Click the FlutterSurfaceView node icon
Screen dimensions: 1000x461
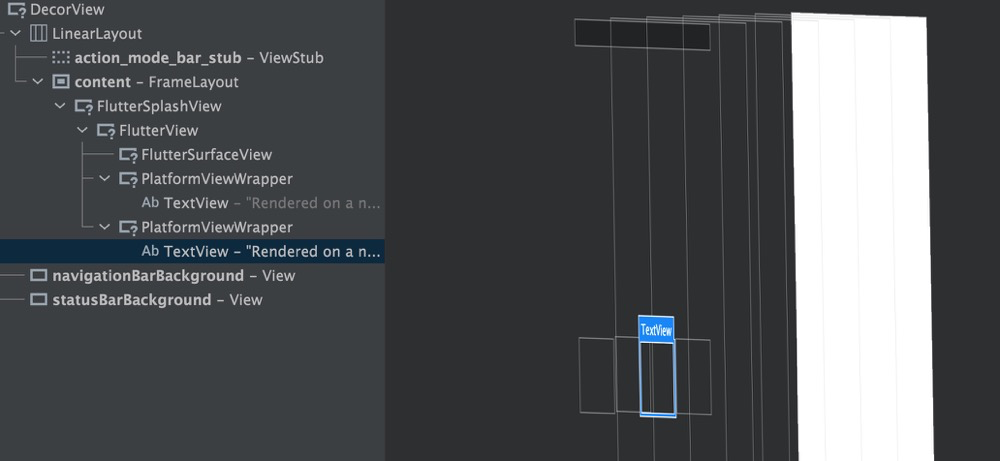tap(128, 155)
